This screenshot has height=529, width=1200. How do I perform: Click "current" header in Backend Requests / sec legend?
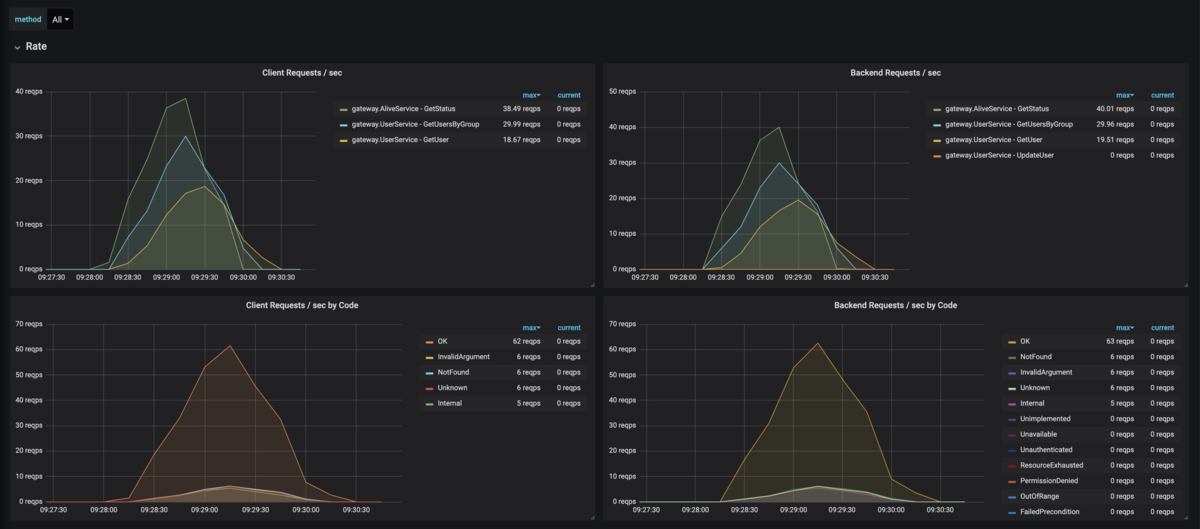[x=1162, y=95]
